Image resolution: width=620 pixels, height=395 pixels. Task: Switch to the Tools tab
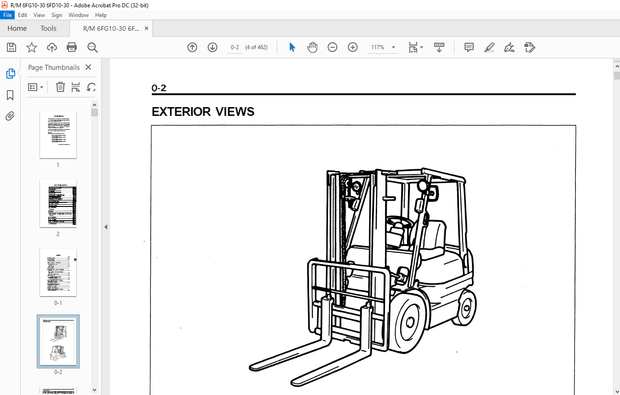coord(48,28)
